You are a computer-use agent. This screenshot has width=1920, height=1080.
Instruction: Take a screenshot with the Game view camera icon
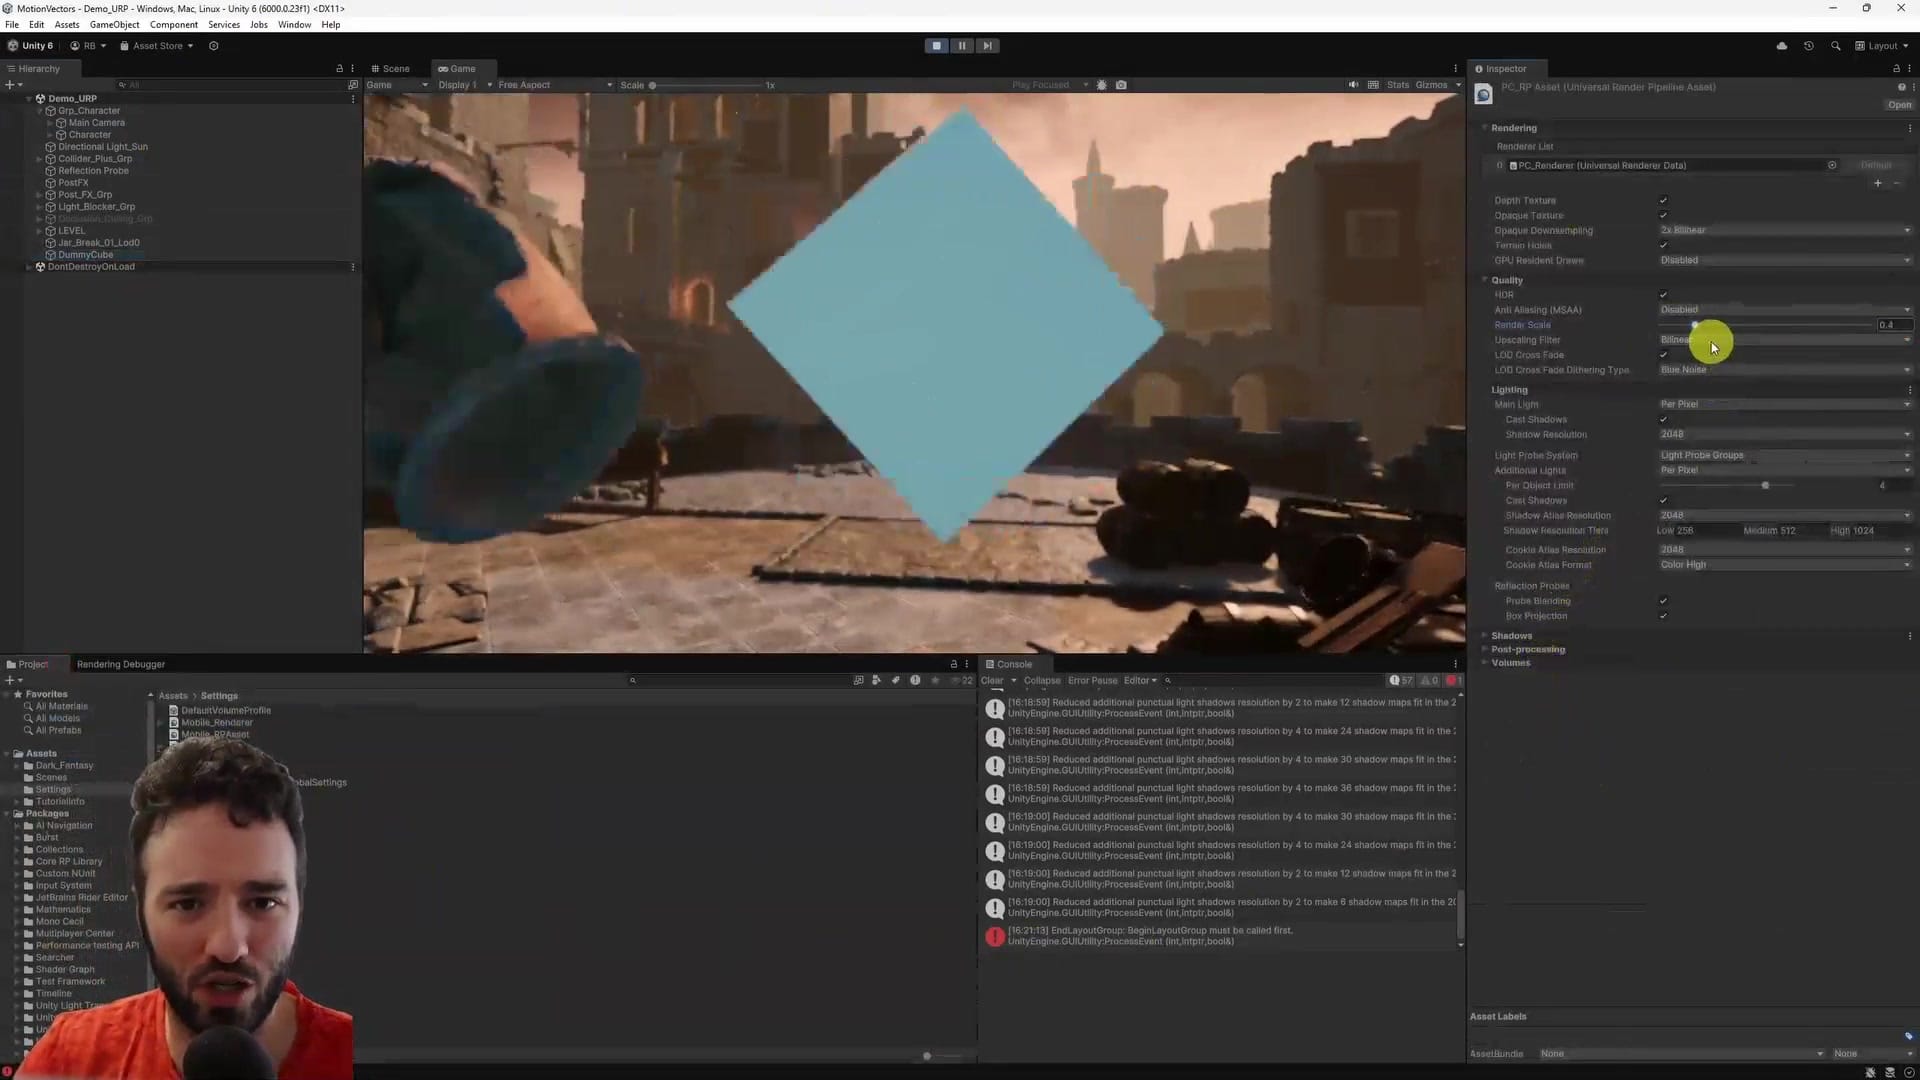pyautogui.click(x=1121, y=85)
